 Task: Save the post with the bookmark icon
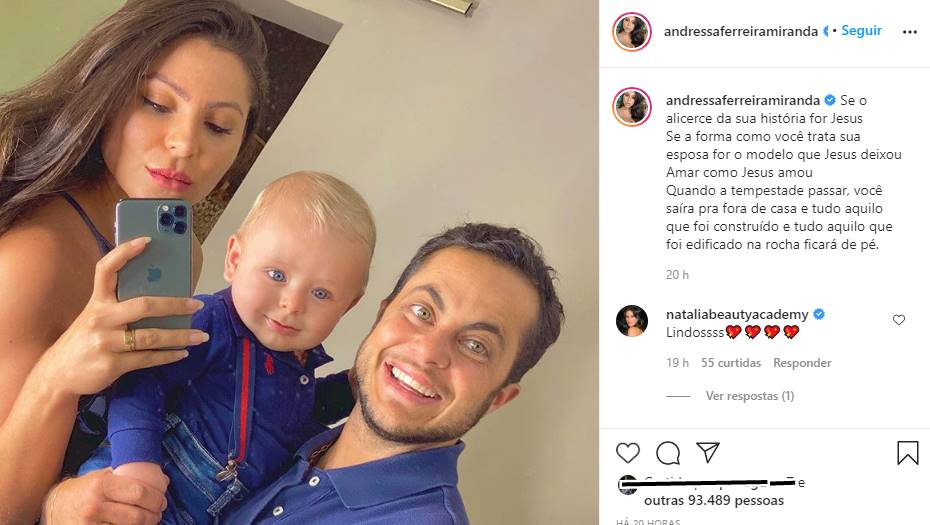click(x=907, y=453)
